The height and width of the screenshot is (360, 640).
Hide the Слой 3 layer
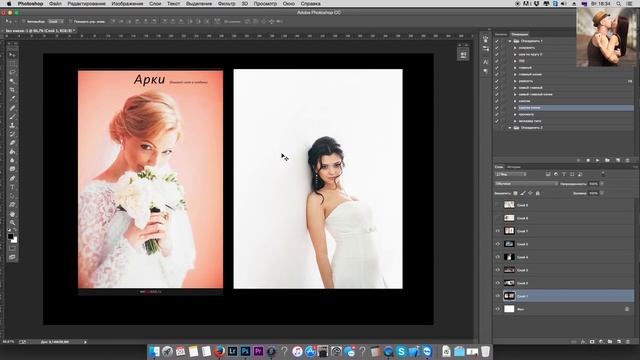[x=498, y=270]
